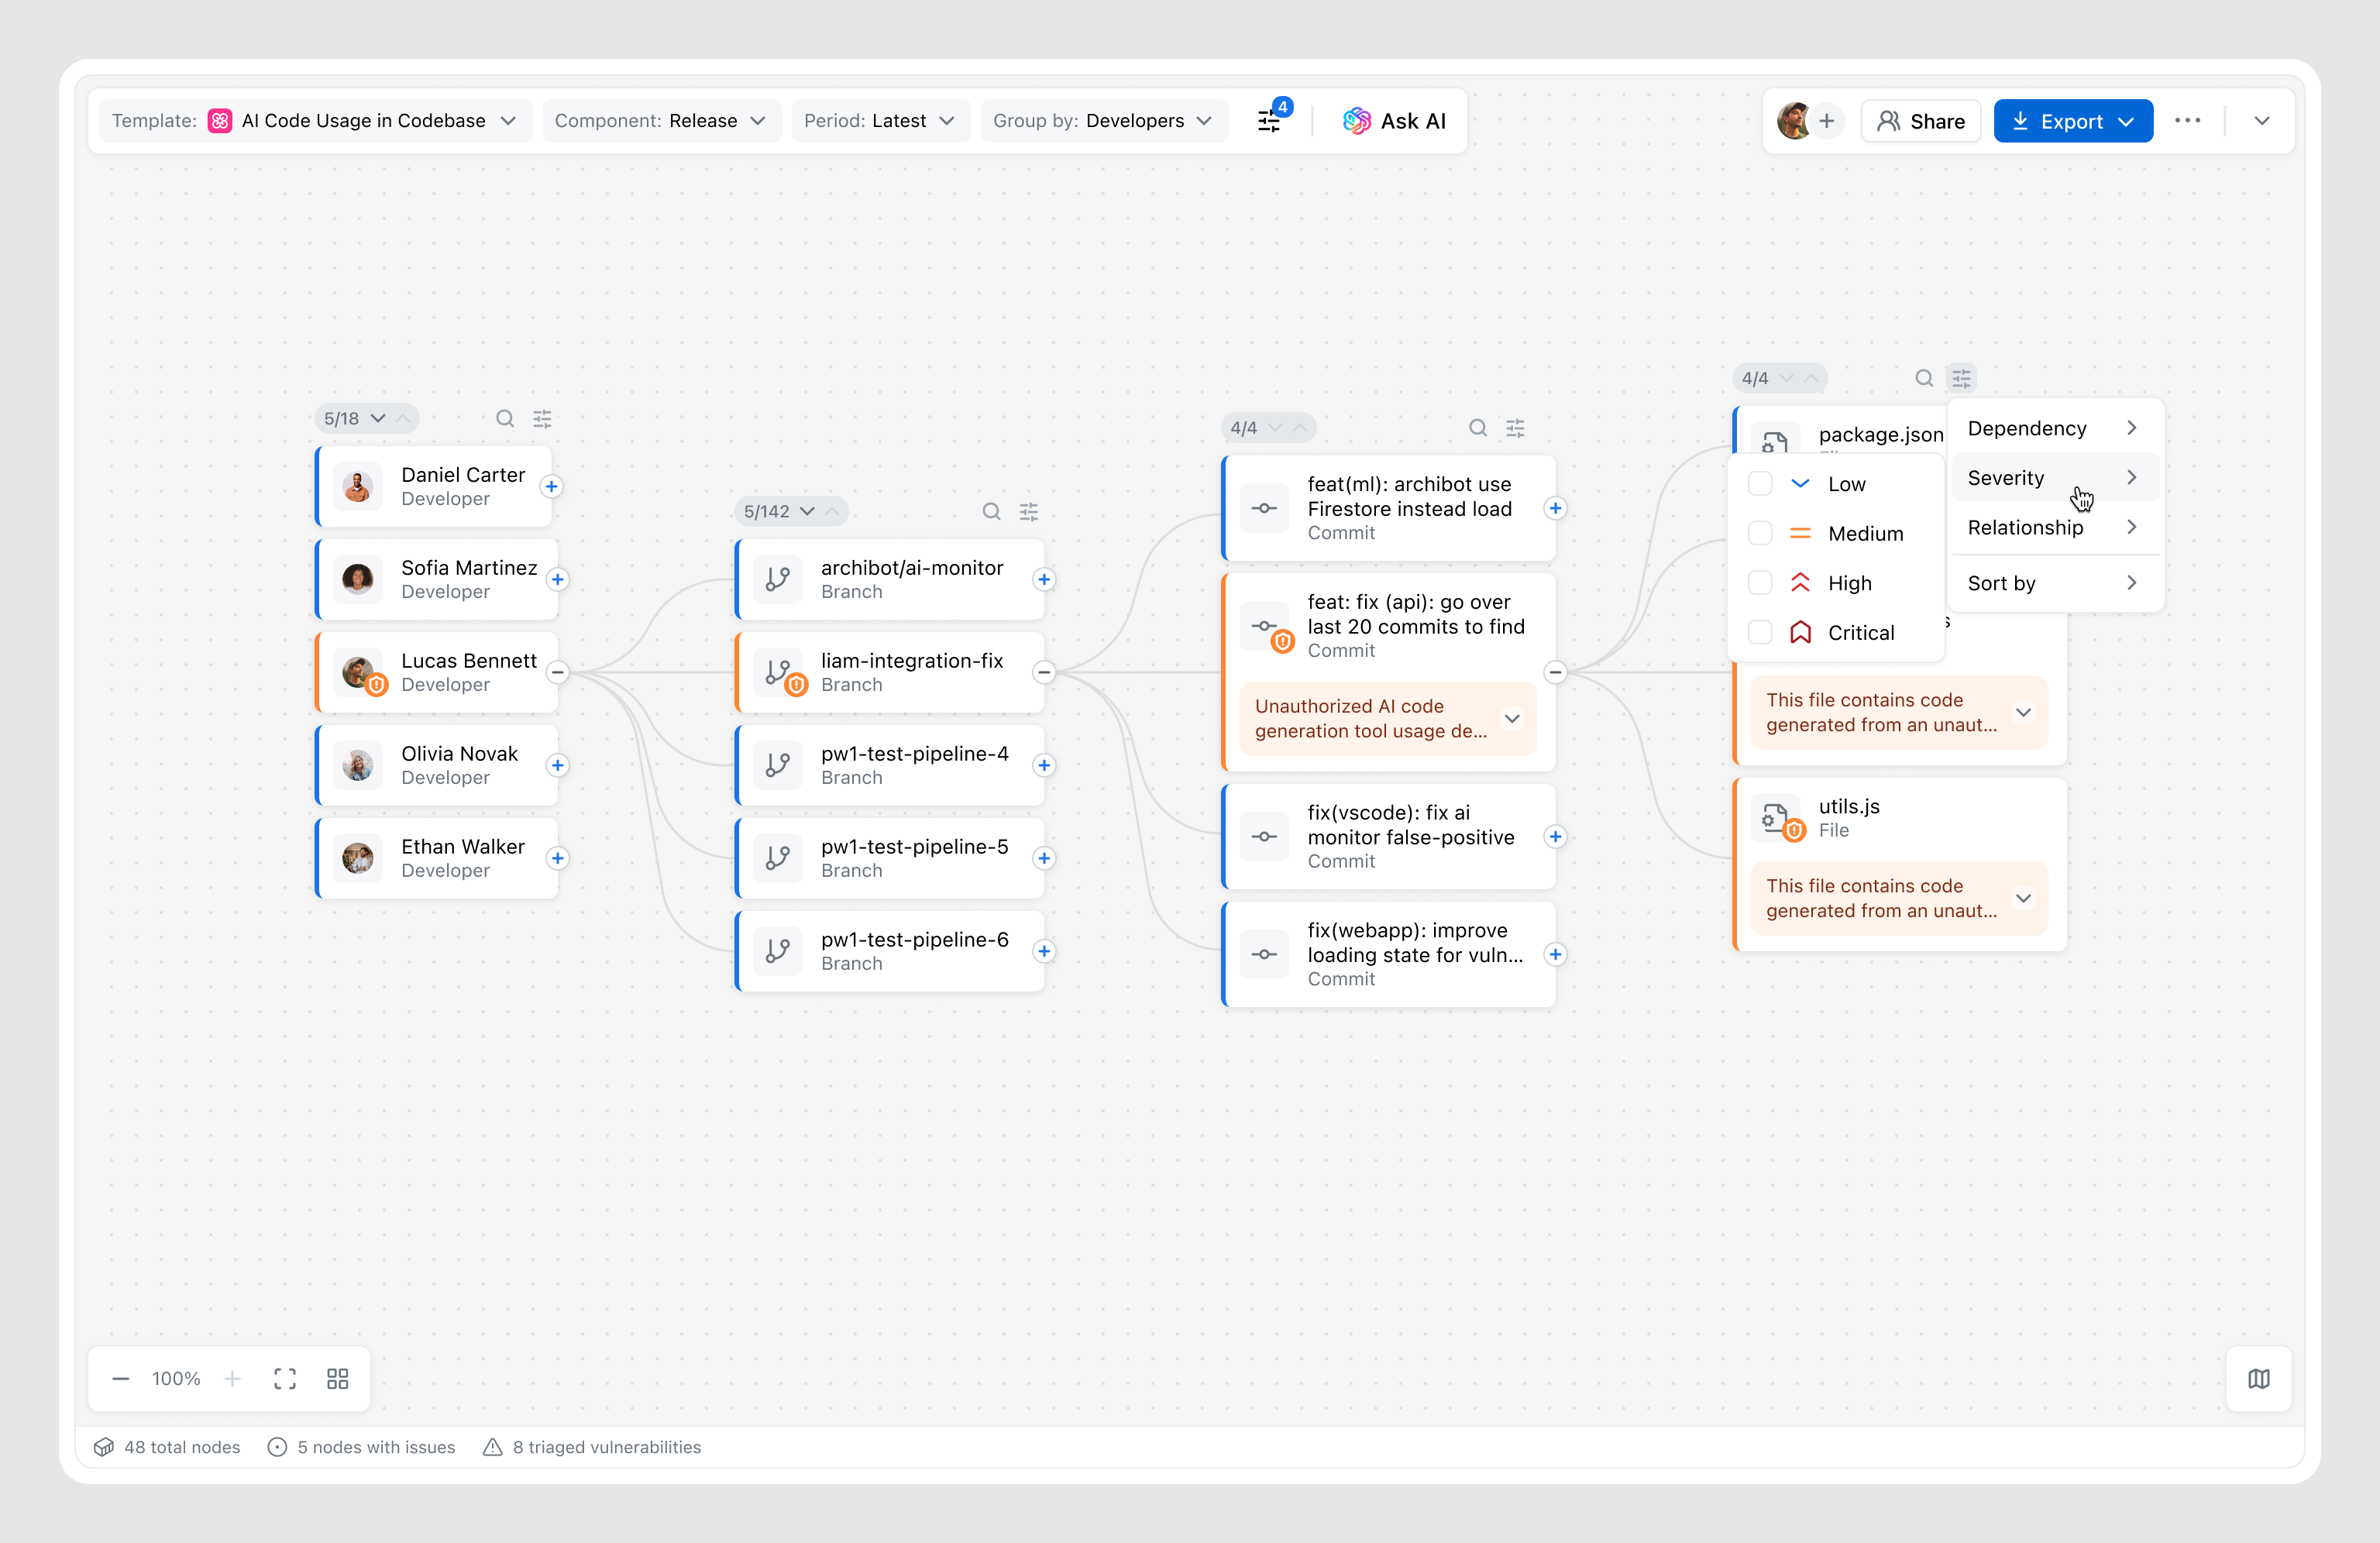Click zoom out minus icon
Image resolution: width=2380 pixels, height=1543 pixels.
tap(121, 1379)
